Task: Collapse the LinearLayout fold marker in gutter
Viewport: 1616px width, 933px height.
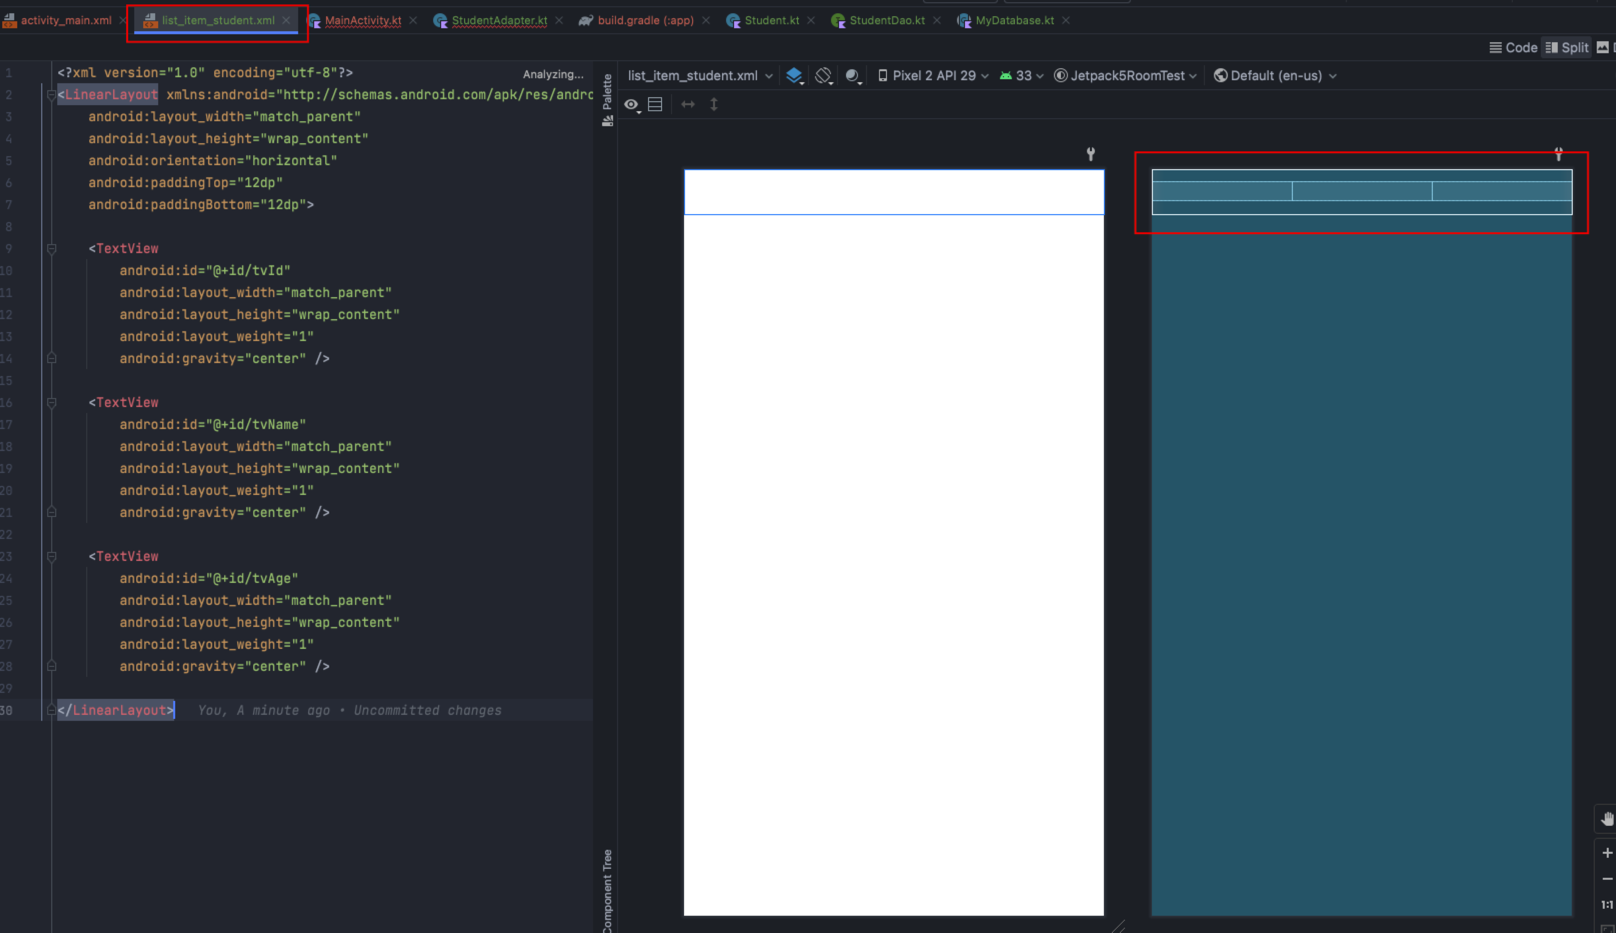Action: pyautogui.click(x=51, y=95)
